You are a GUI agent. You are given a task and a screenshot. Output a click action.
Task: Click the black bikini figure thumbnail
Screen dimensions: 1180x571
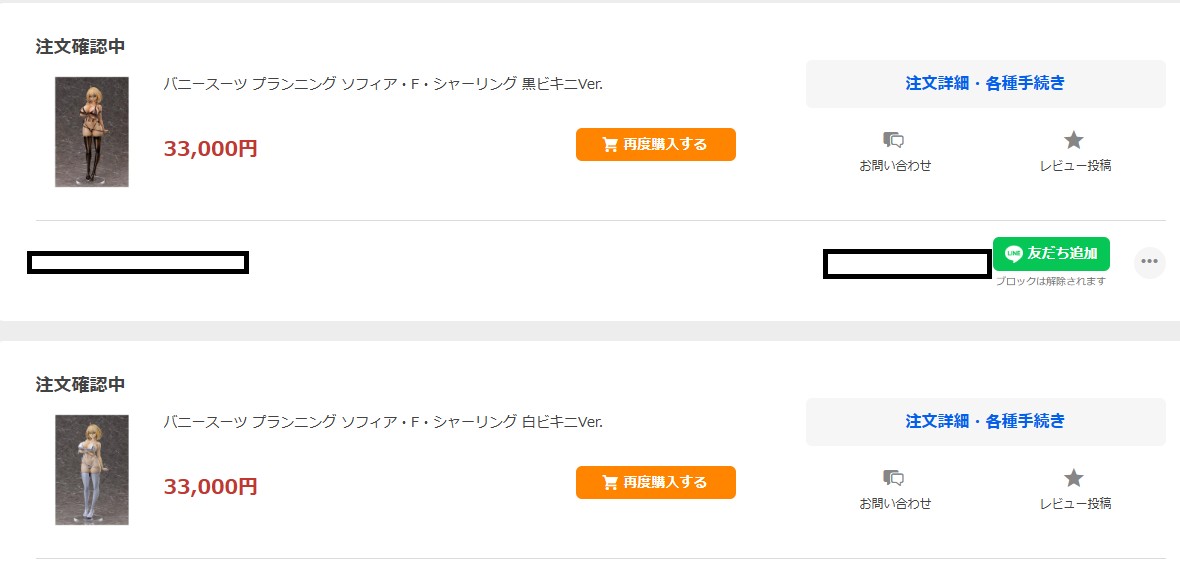pyautogui.click(x=92, y=132)
